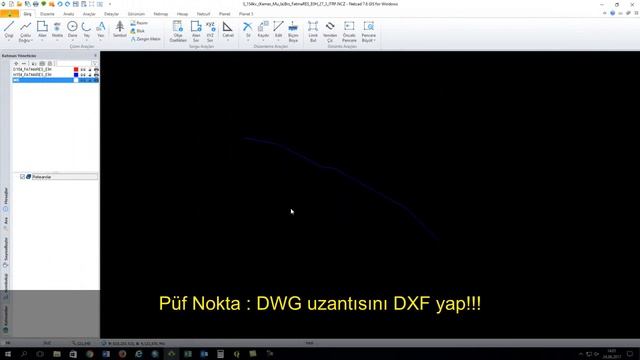Switch to the Araçlar ribbon tab

tap(89, 14)
